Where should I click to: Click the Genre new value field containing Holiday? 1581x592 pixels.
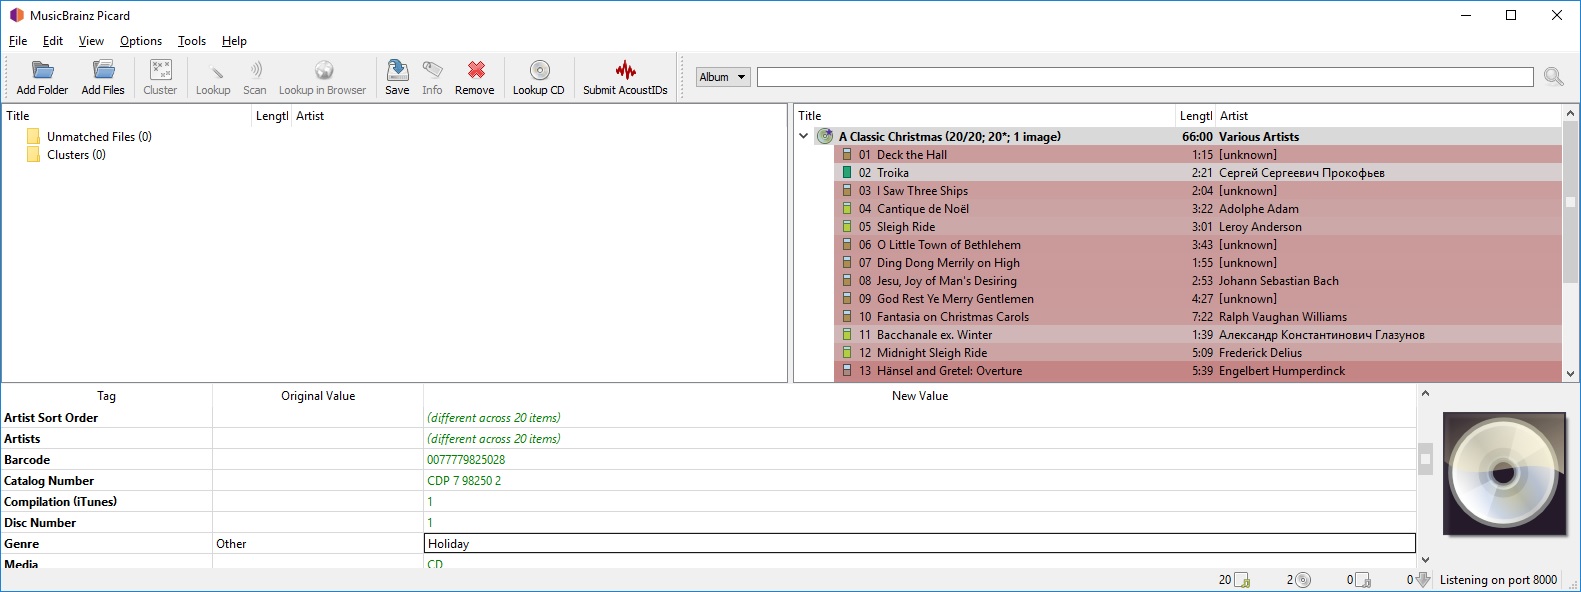[x=920, y=543]
